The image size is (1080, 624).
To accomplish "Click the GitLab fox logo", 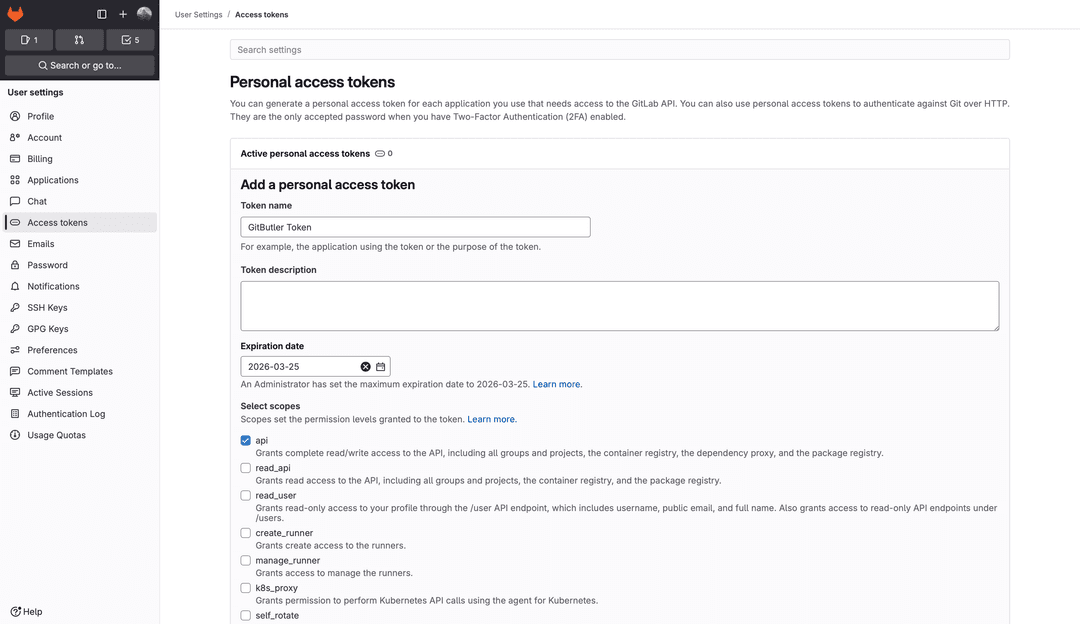I will [x=14, y=14].
